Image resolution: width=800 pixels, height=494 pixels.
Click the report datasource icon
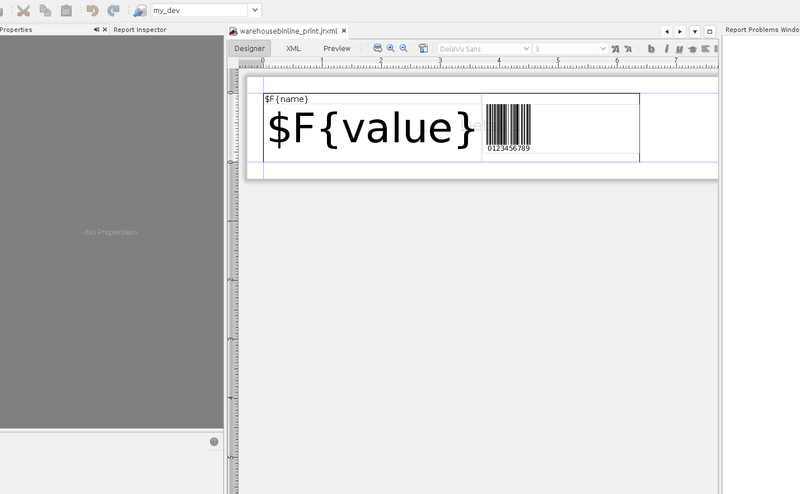(x=139, y=10)
